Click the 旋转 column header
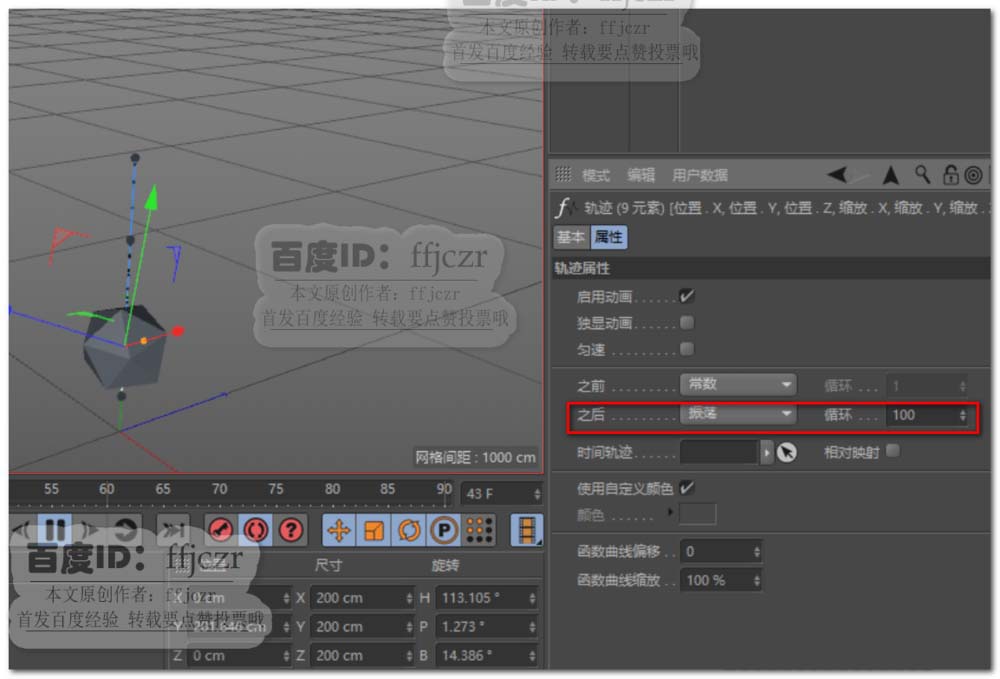Screen dimensions: 1000x679 pyautogui.click(x=445, y=566)
